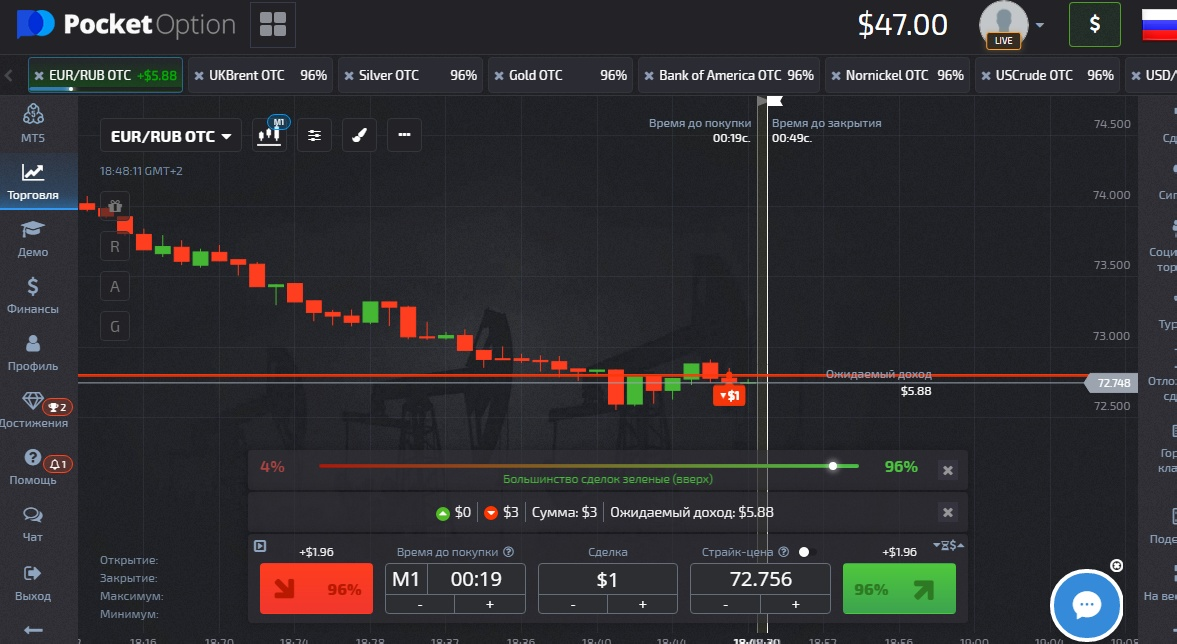Switch to the Gold OTC tab
Image resolution: width=1177 pixels, height=644 pixels.
pyautogui.click(x=560, y=75)
